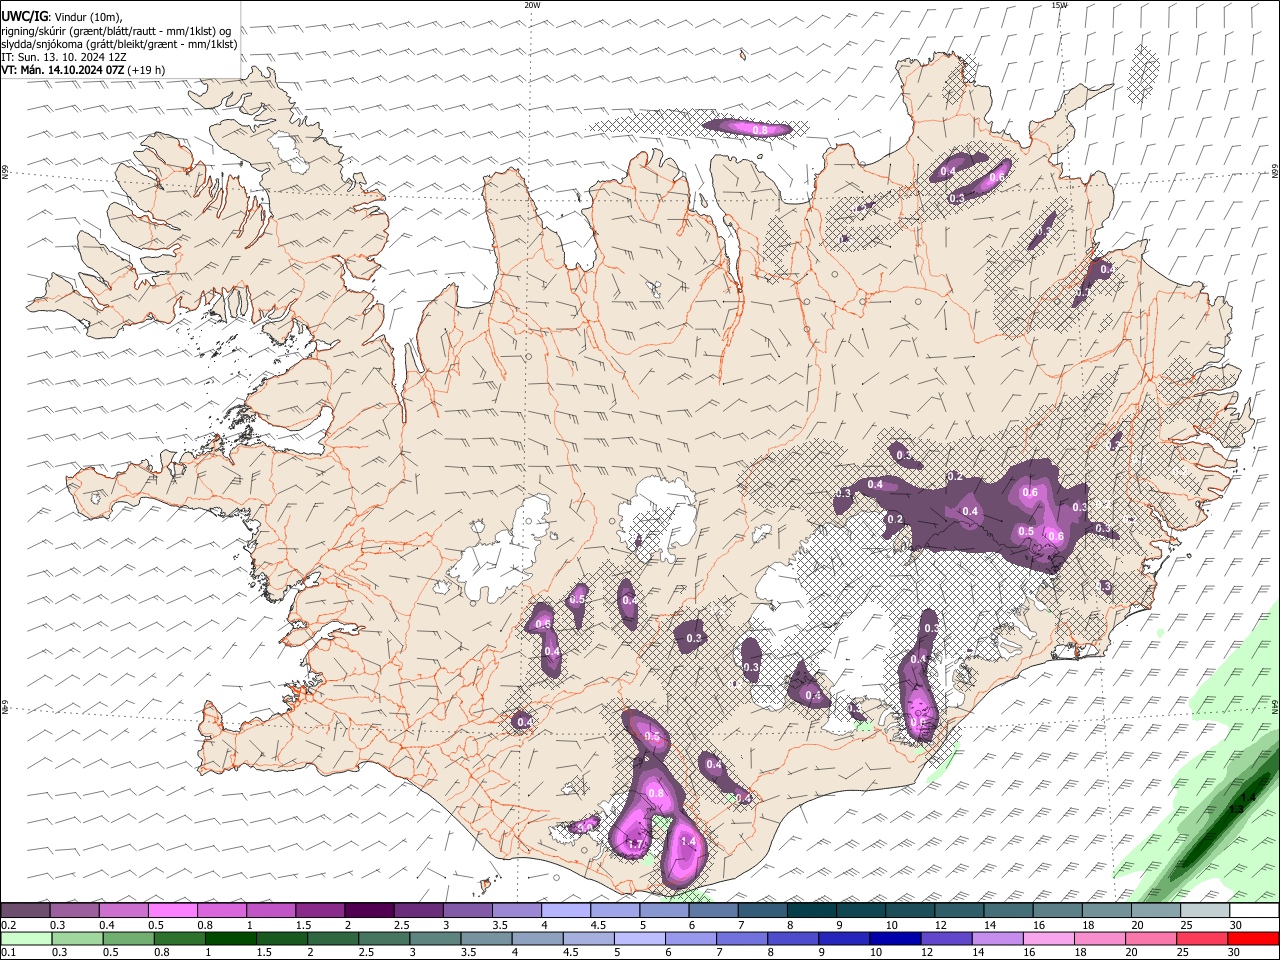
Task: Select the bottom-row swatch labeled 20
Action: 1149,938
